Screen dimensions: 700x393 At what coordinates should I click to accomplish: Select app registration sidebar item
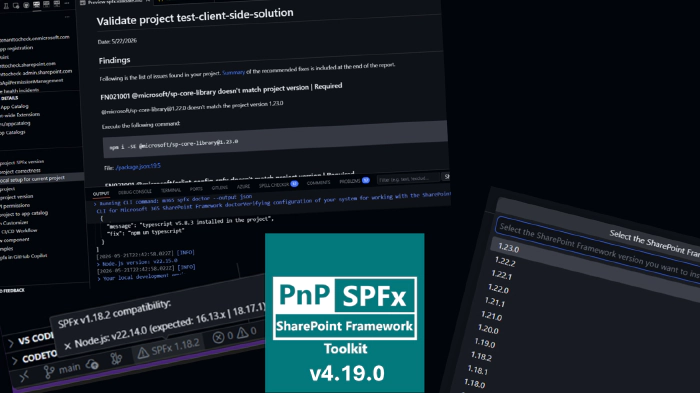17,48
